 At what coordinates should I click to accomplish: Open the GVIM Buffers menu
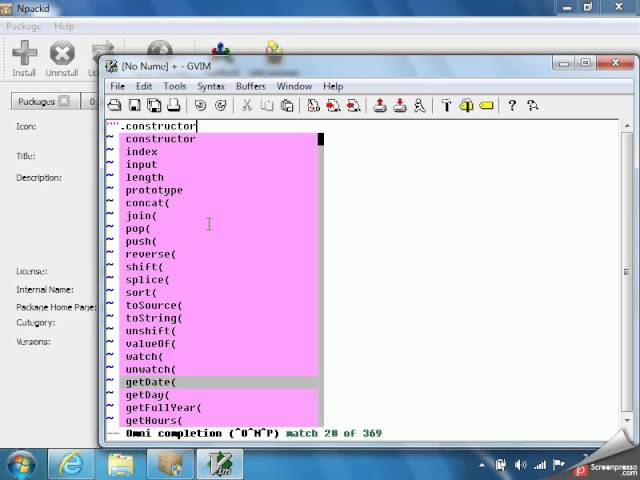251,87
